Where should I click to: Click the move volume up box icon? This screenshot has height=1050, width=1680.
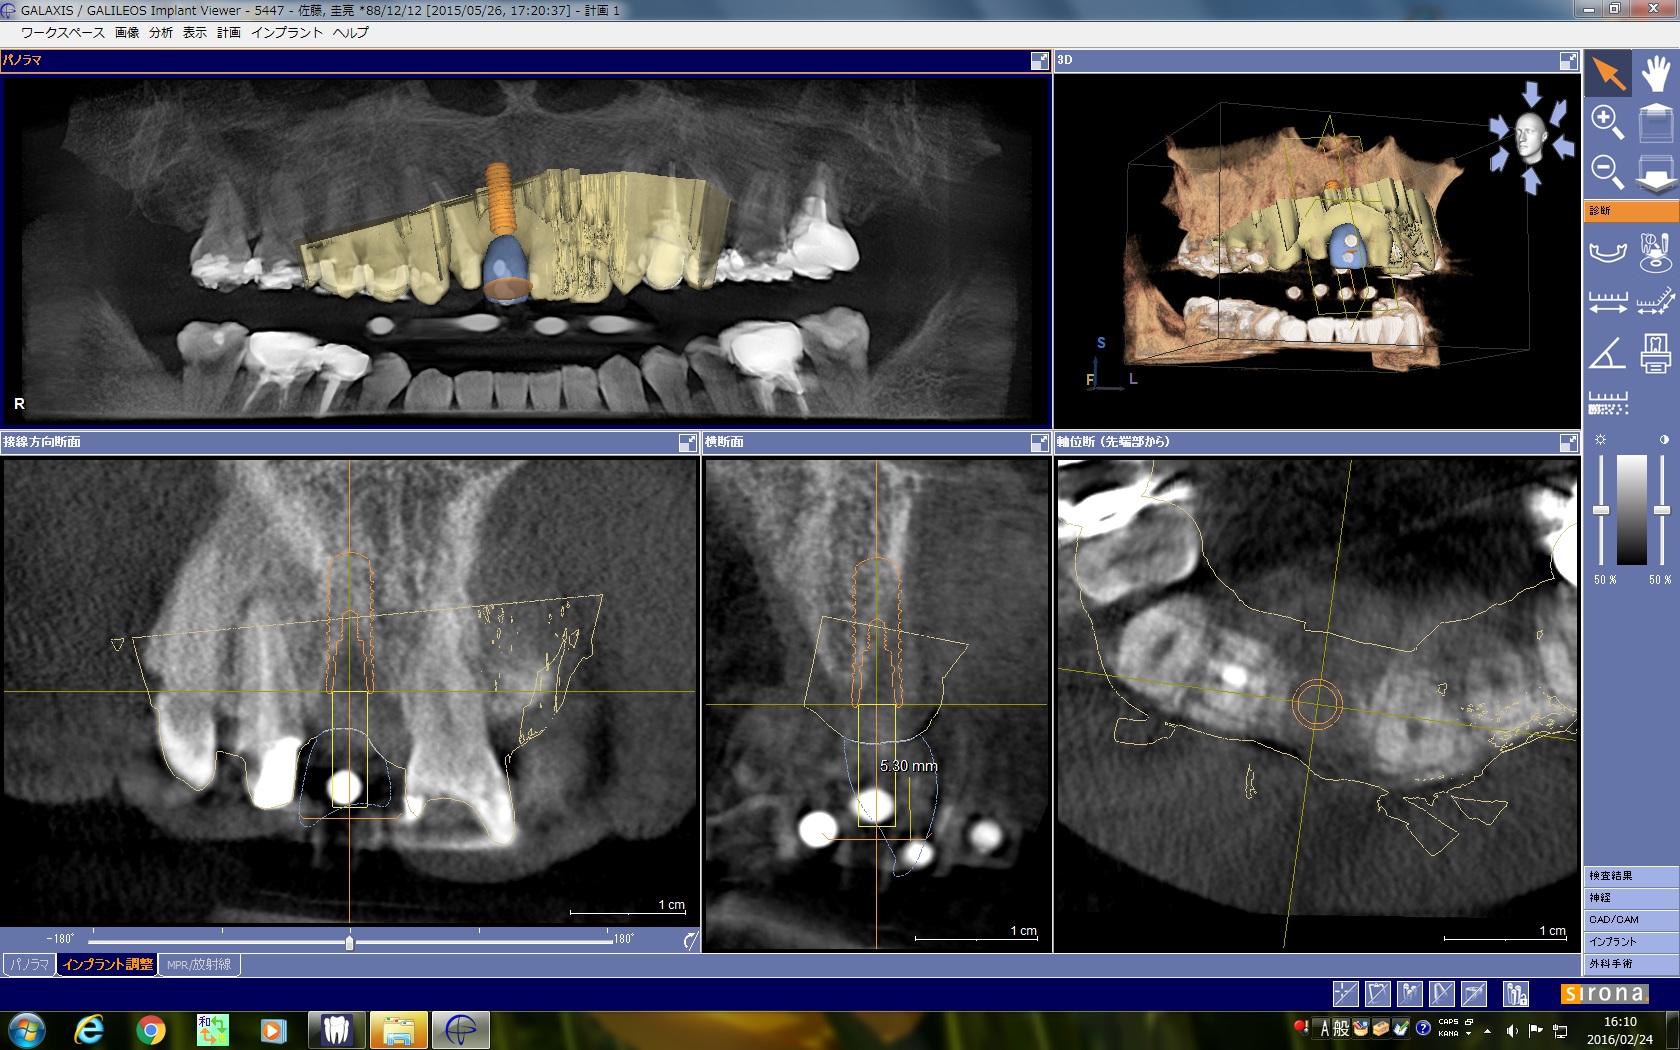pyautogui.click(x=1656, y=122)
